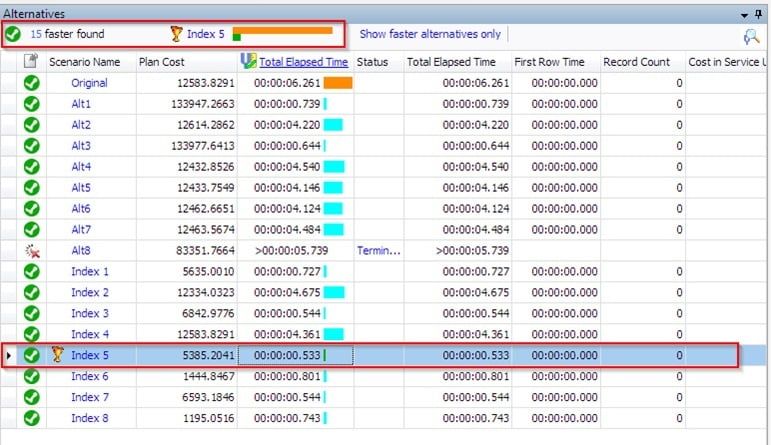Screen dimensions: 771x445
Task: Click the green status icon for Index 4 row
Action: pyautogui.click(x=32, y=334)
